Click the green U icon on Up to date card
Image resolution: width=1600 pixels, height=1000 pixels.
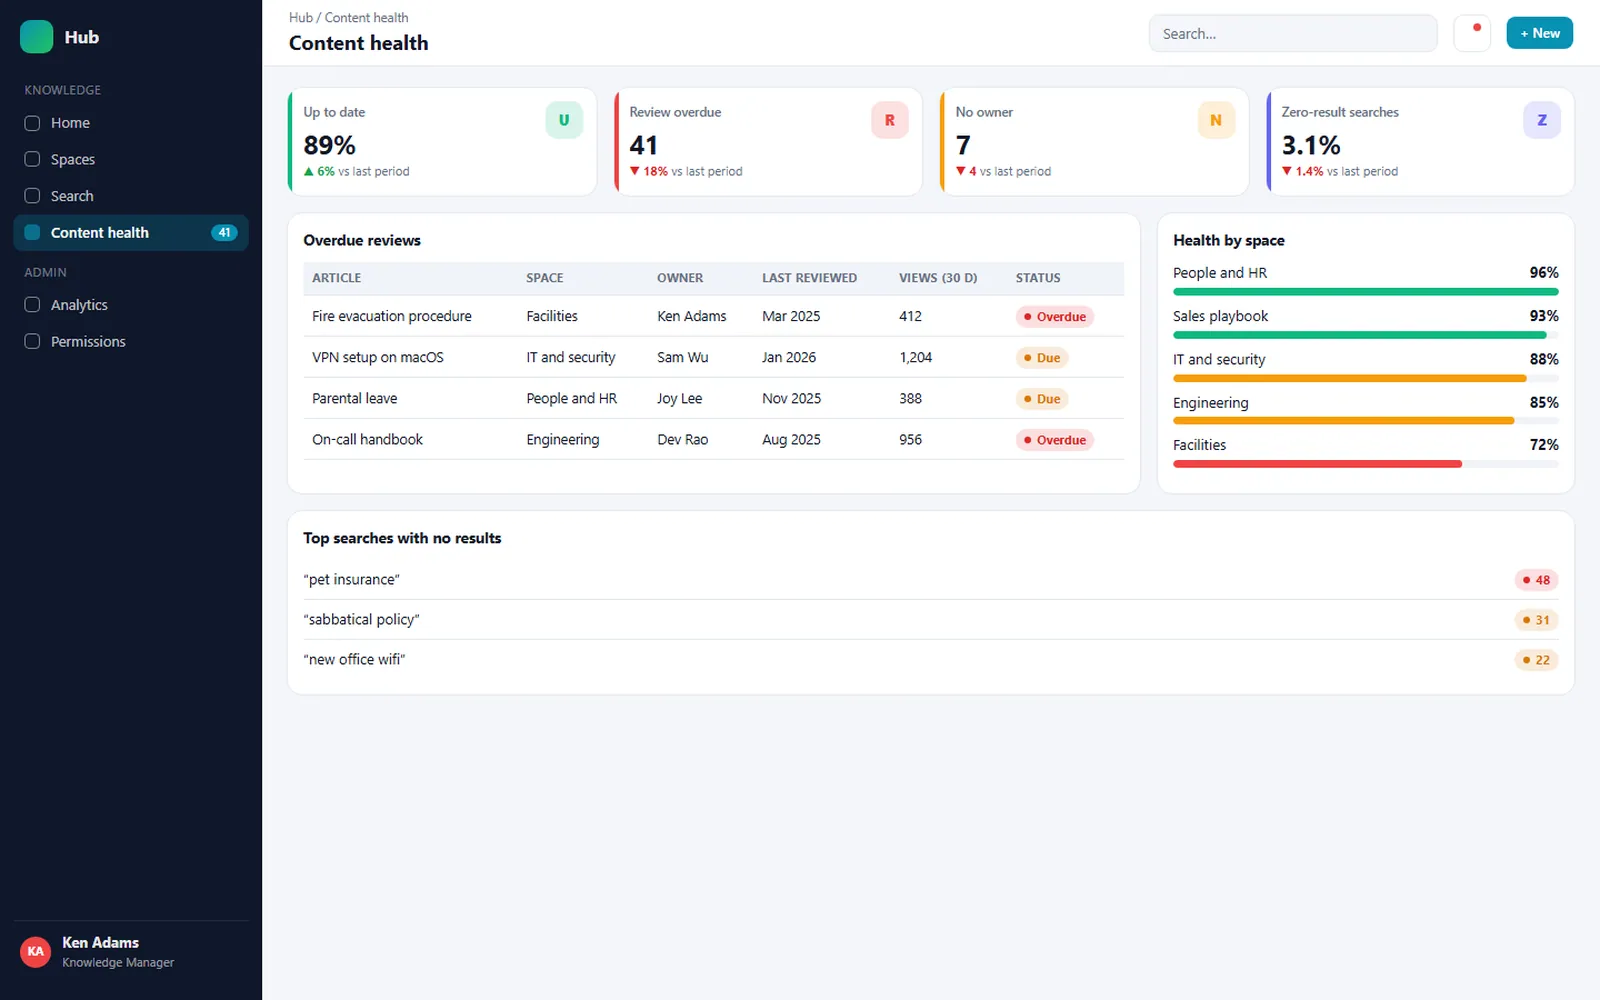564,120
